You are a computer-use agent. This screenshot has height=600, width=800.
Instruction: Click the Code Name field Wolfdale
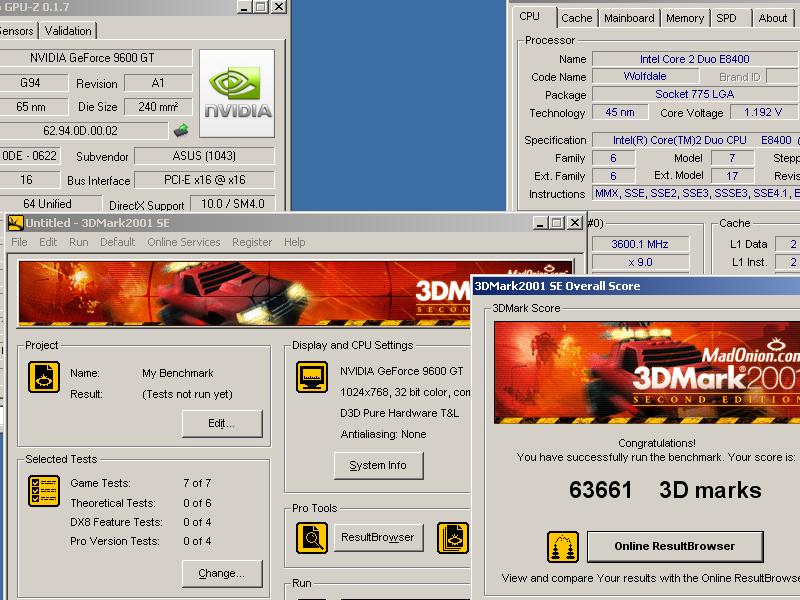[645, 77]
